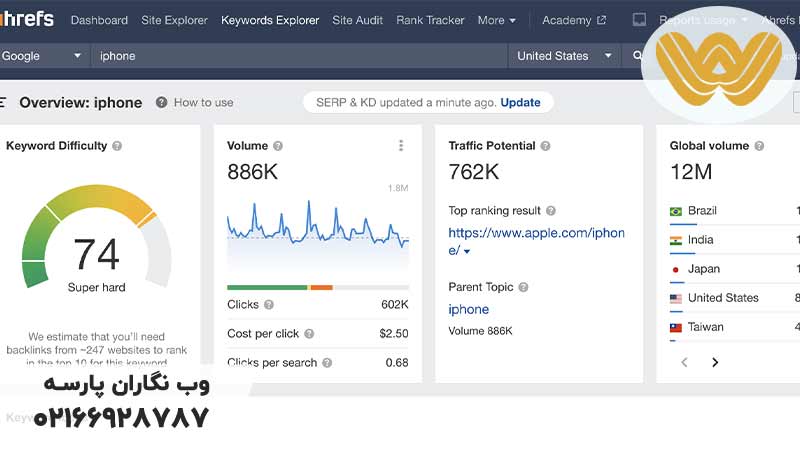
Task: Click the 886K volume value
Action: pos(253,172)
